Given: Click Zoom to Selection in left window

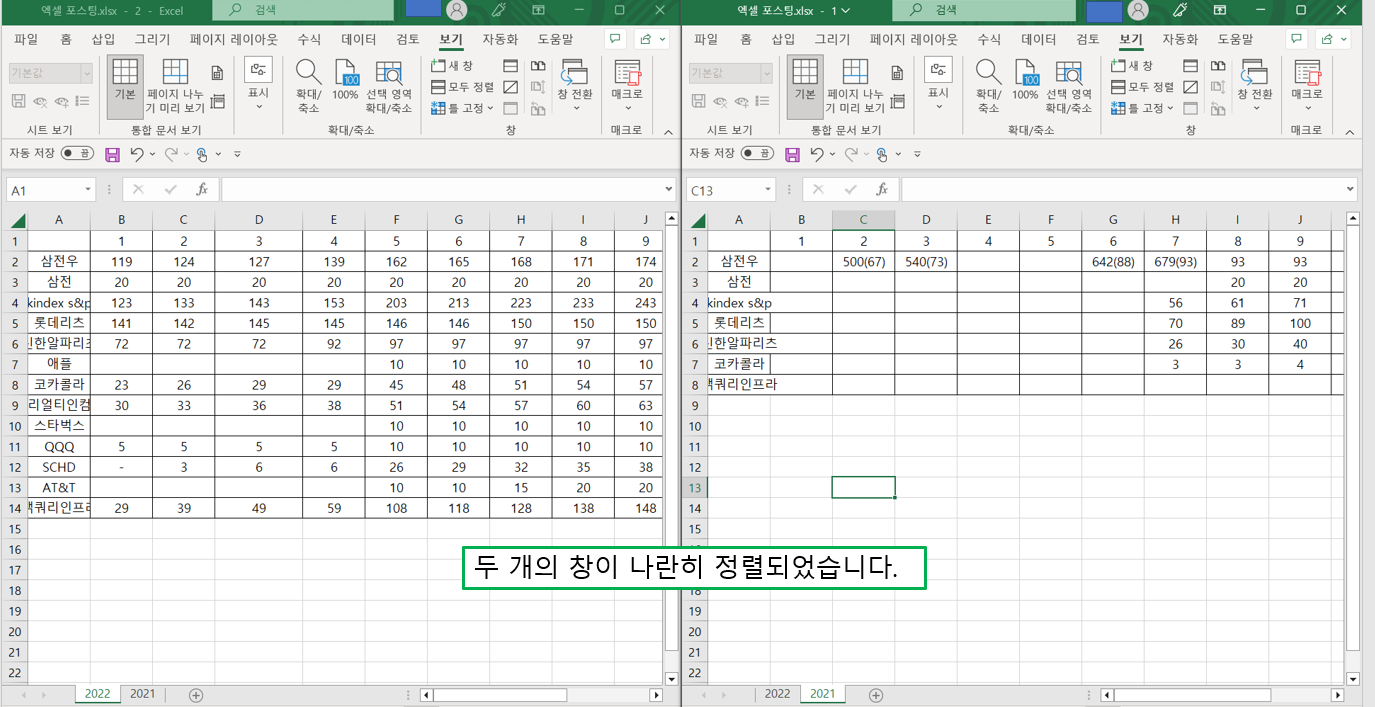Looking at the screenshot, I should [388, 86].
